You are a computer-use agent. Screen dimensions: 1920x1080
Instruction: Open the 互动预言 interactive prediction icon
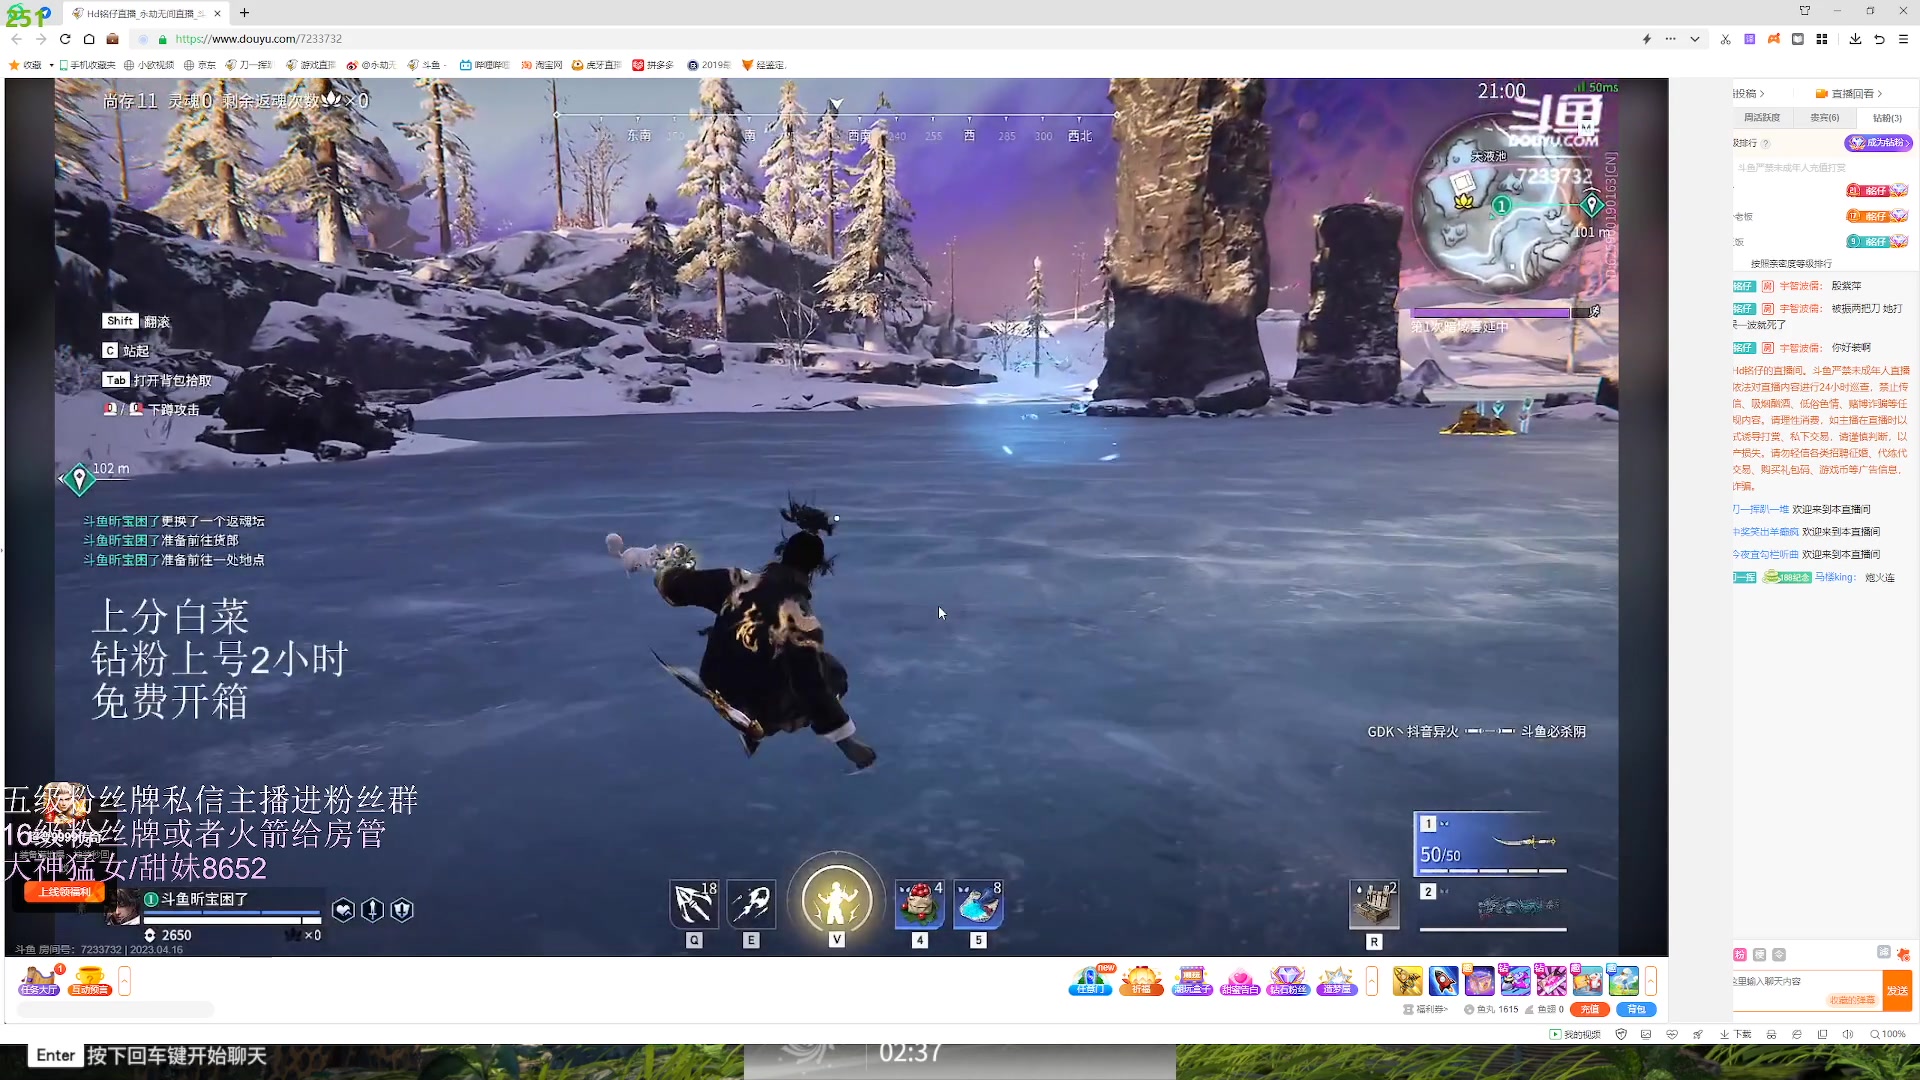89,980
